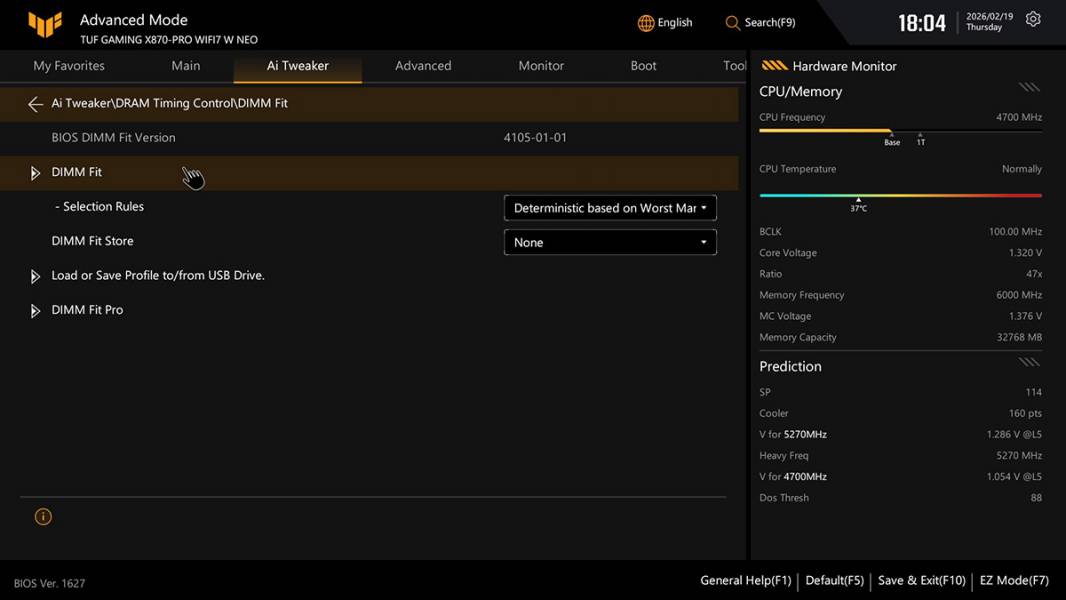The height and width of the screenshot is (600, 1066).
Task: Click the info icon at bottom left
Action: click(43, 517)
